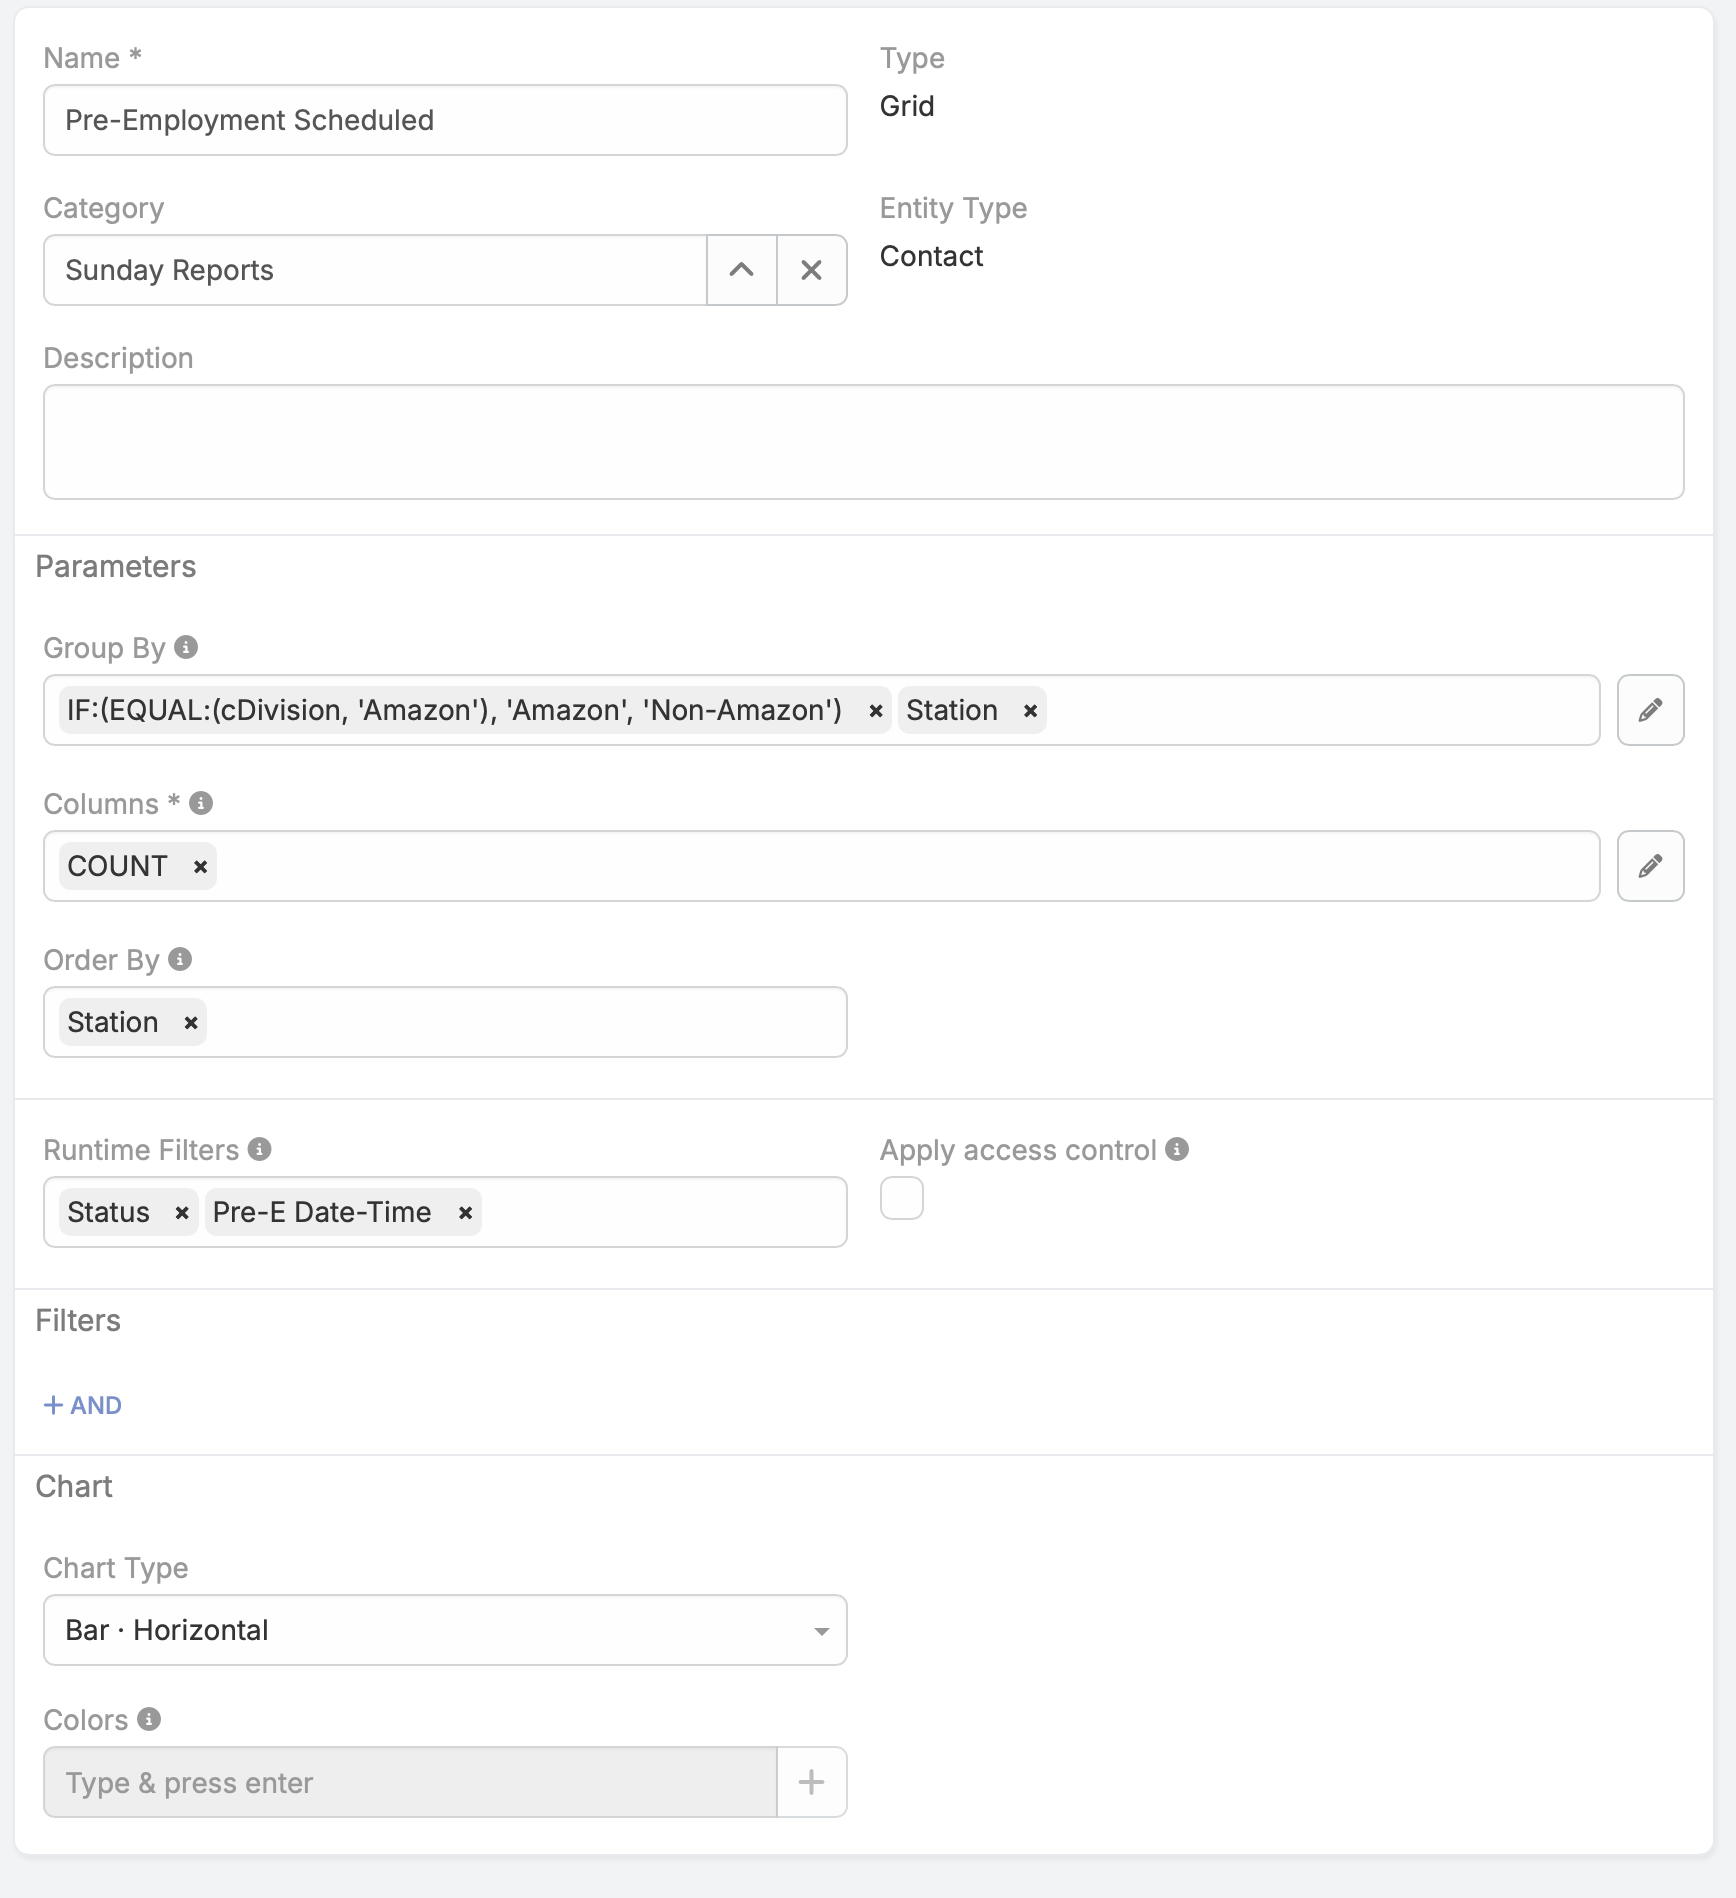Remove the IF:(EQUAL cDivision expression tag
The width and height of the screenshot is (1736, 1898).
(x=875, y=711)
